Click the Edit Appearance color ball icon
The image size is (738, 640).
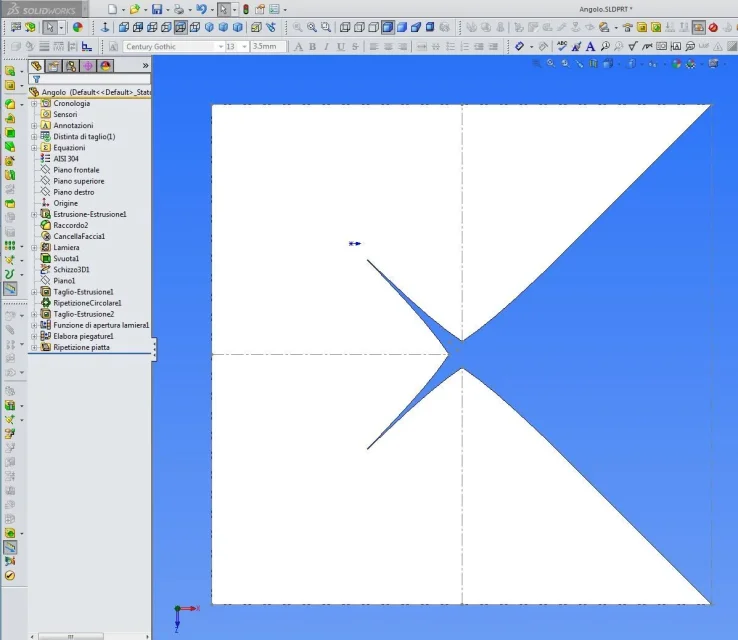[x=78, y=27]
